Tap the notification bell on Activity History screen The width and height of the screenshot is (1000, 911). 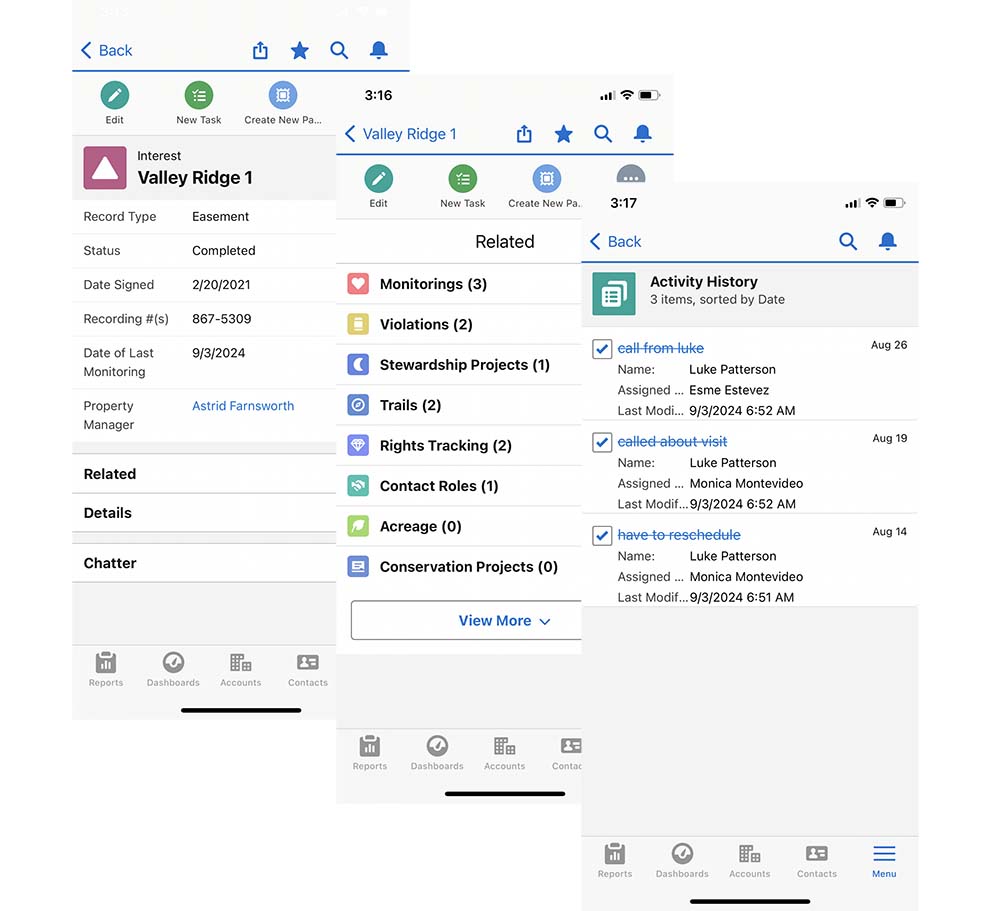tap(887, 241)
